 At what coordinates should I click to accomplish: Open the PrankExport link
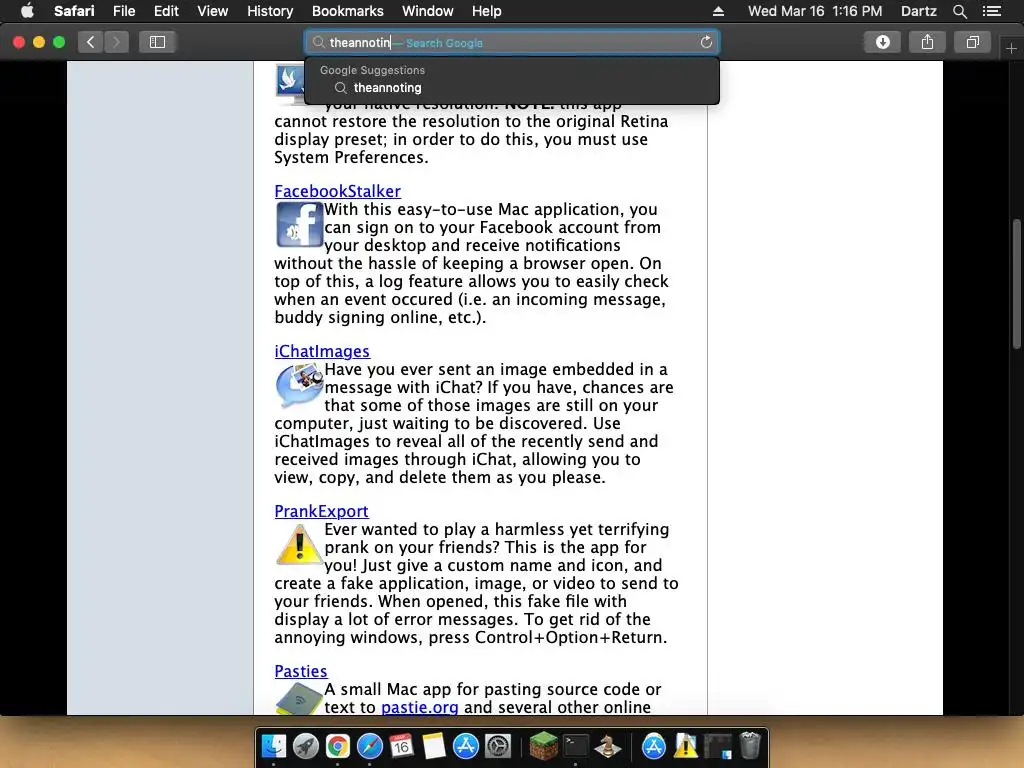tap(321, 511)
